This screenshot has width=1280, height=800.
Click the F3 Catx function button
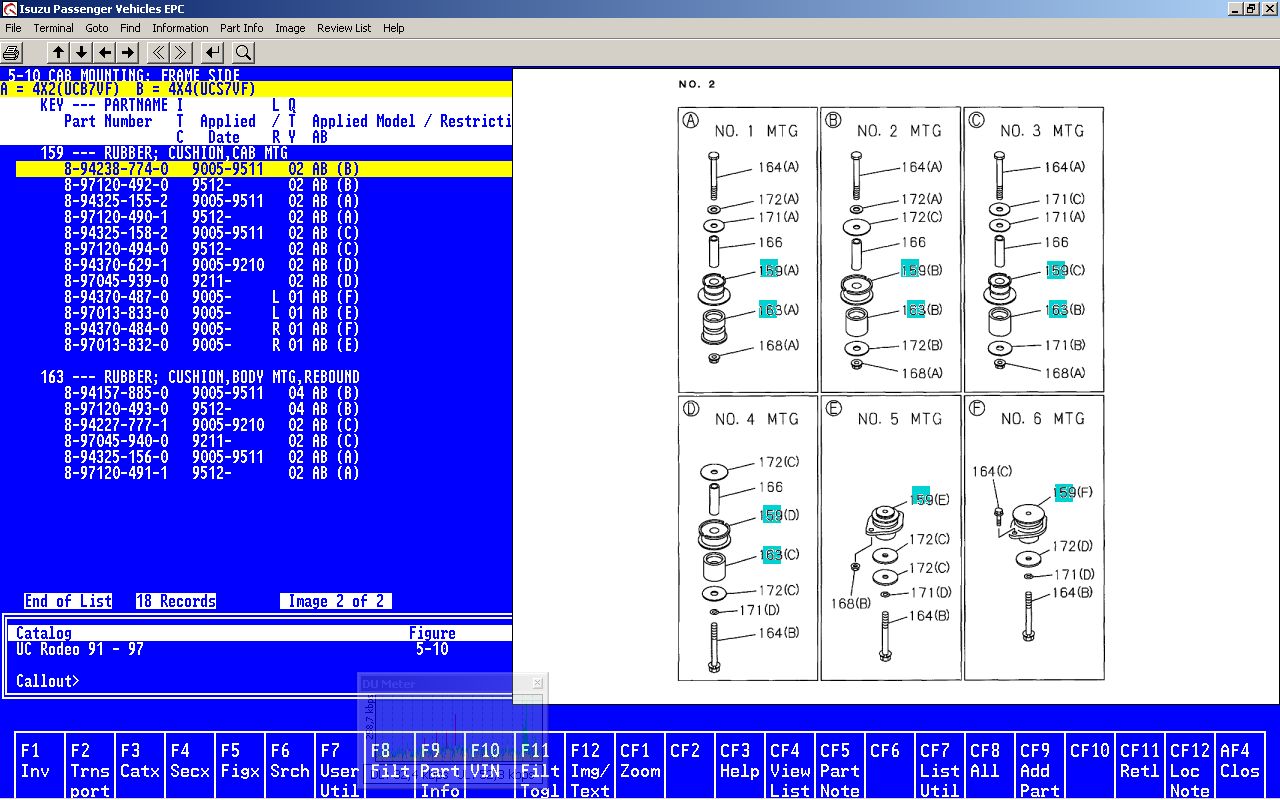[140, 766]
